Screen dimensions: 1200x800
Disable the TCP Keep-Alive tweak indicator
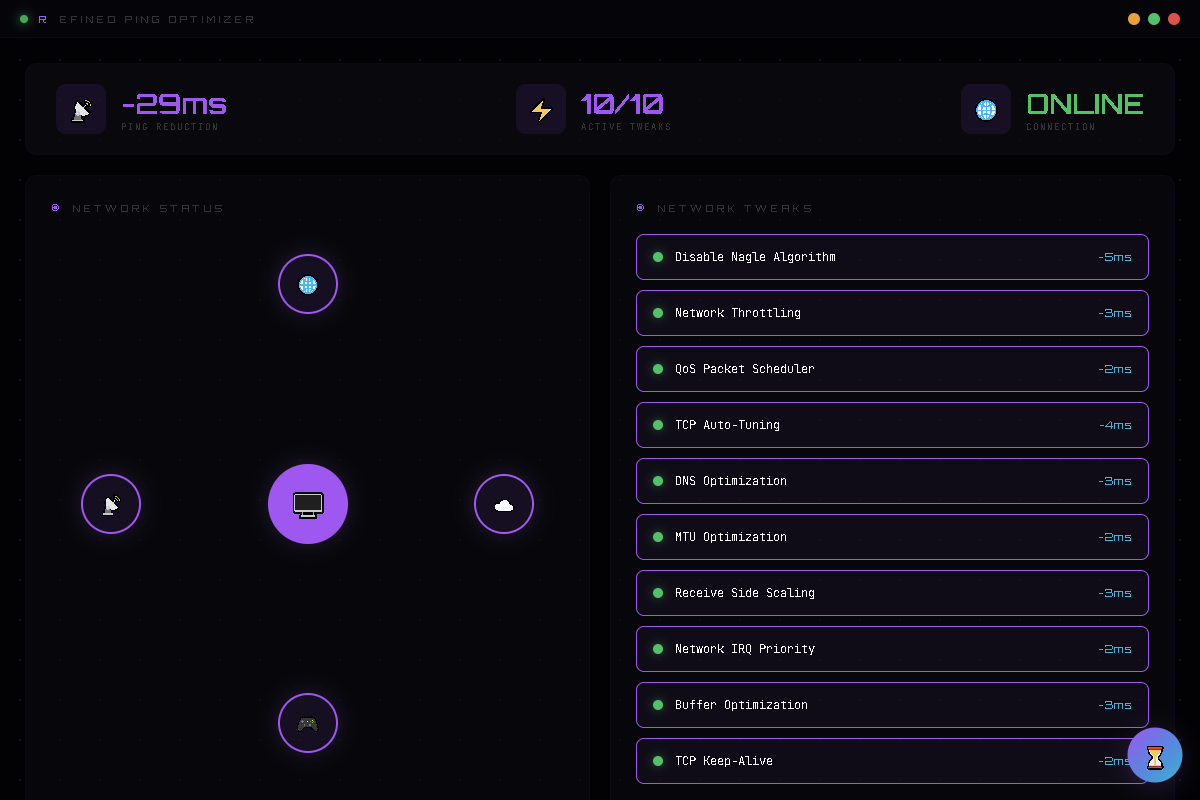658,761
